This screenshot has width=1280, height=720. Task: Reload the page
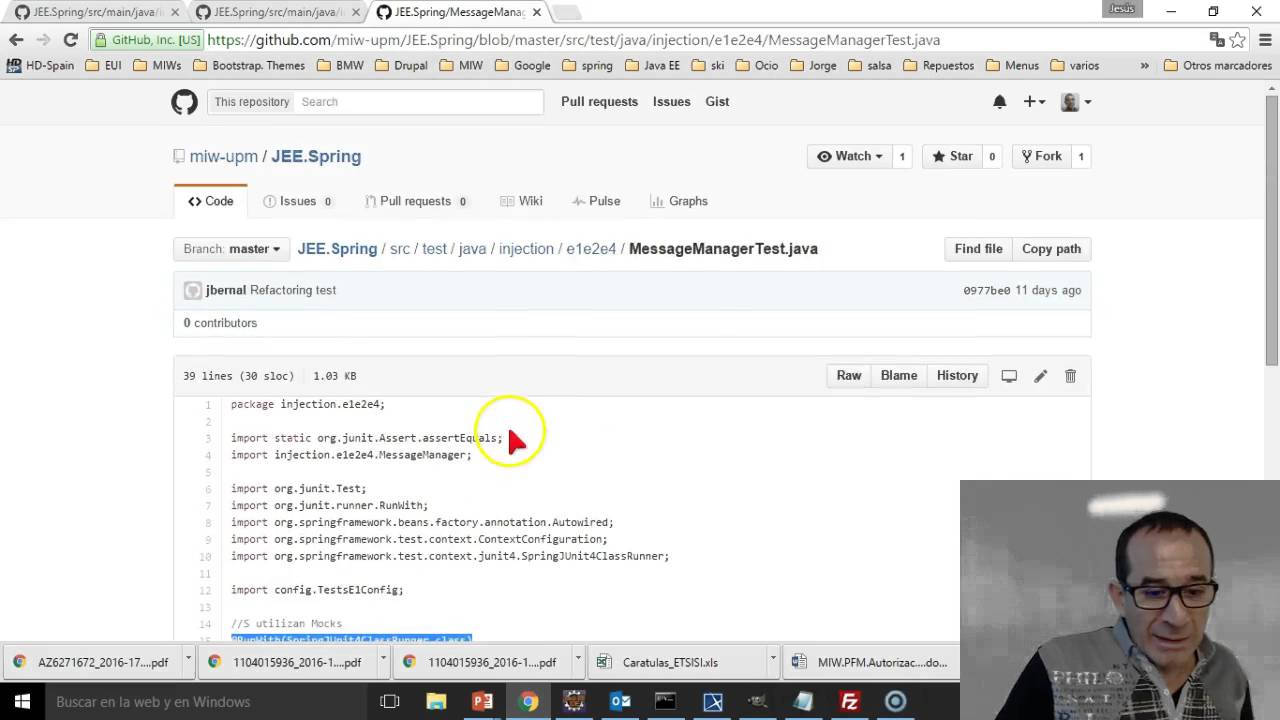click(x=70, y=40)
